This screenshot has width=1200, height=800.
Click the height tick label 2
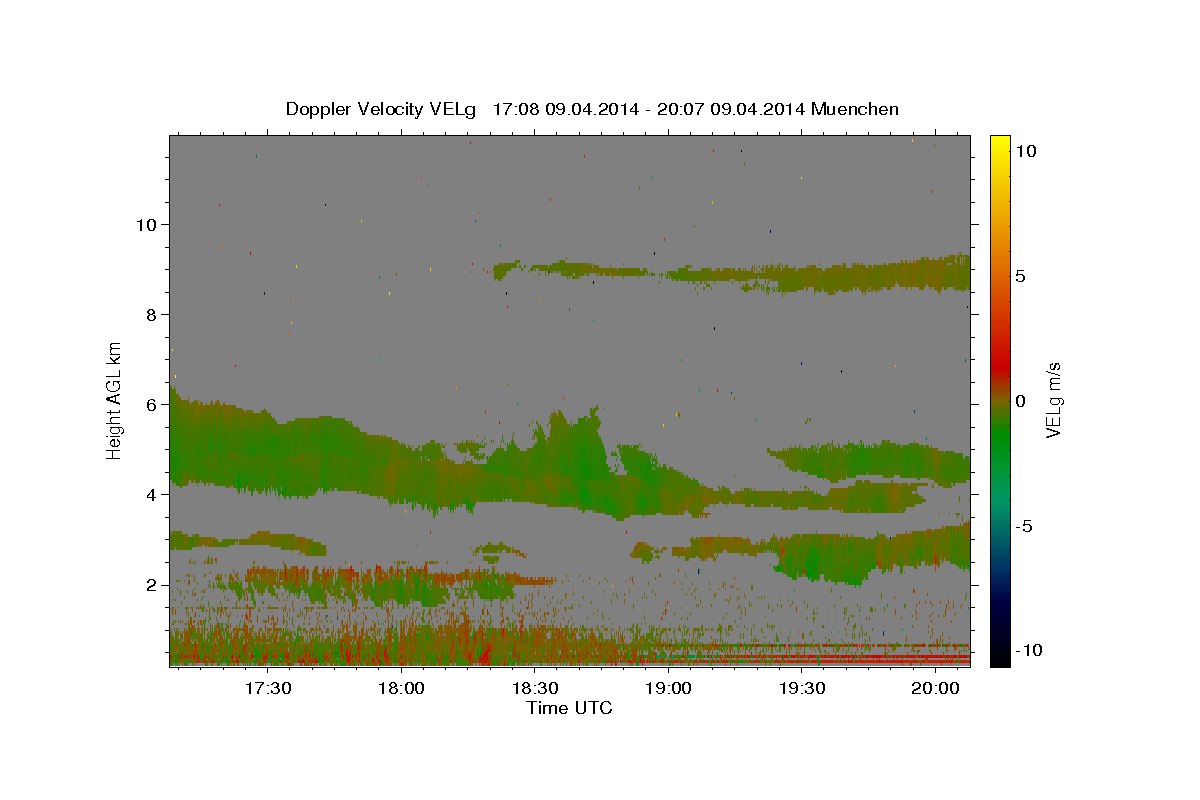coord(153,585)
